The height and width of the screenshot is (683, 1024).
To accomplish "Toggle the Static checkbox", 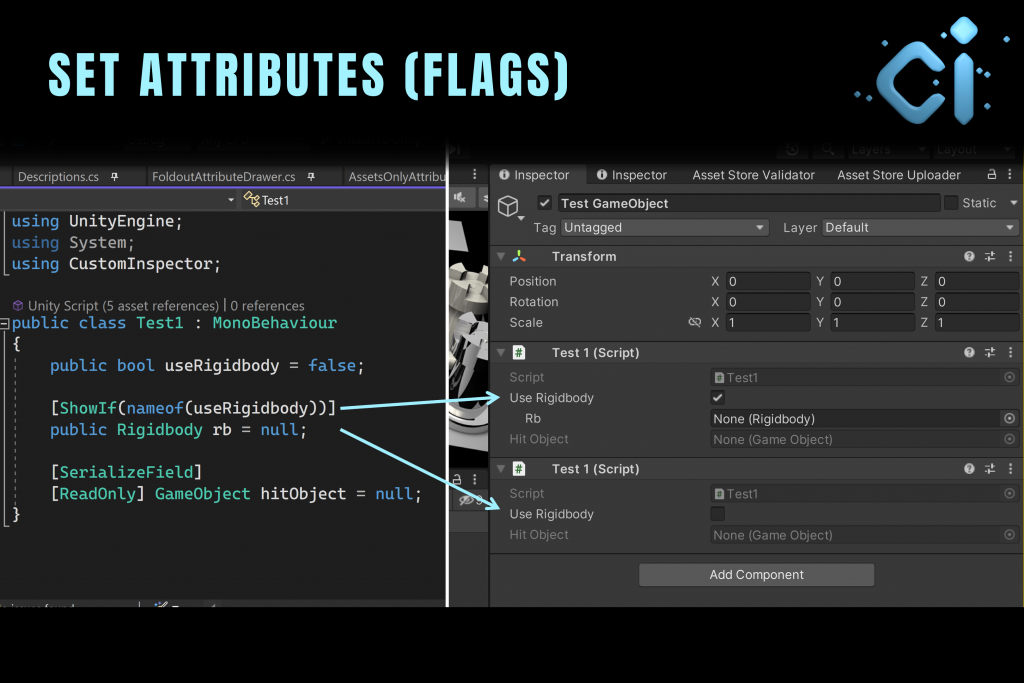I will (951, 203).
